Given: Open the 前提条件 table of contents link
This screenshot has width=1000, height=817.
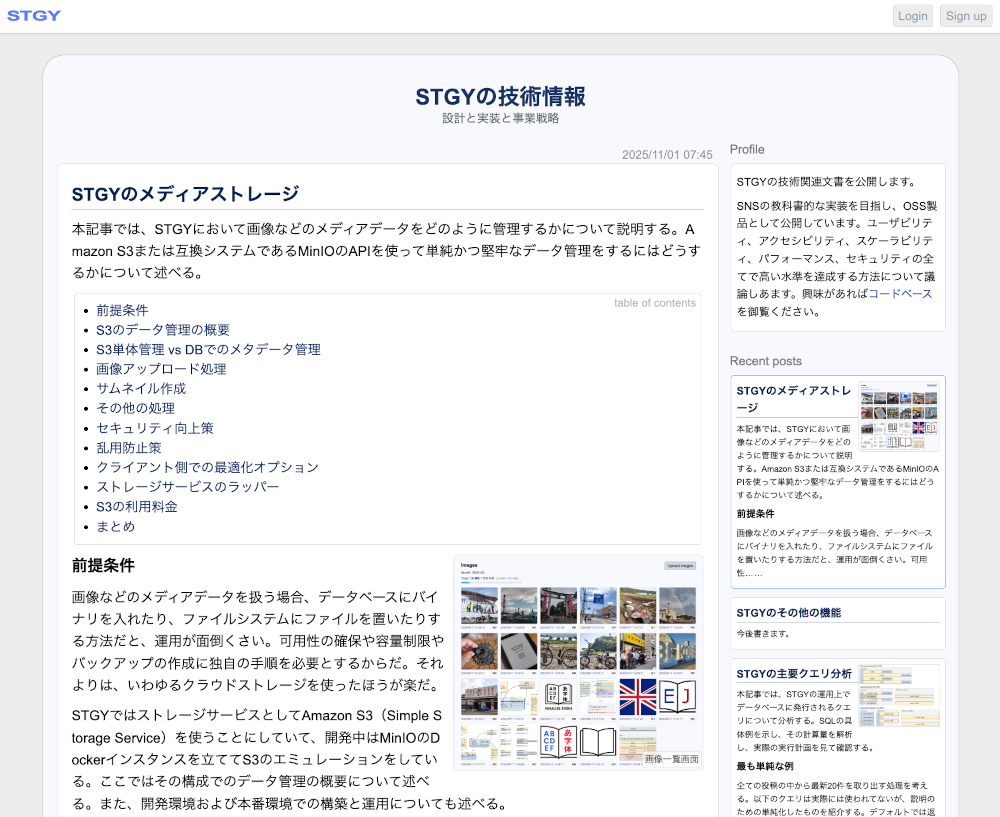Looking at the screenshot, I should click(x=122, y=310).
